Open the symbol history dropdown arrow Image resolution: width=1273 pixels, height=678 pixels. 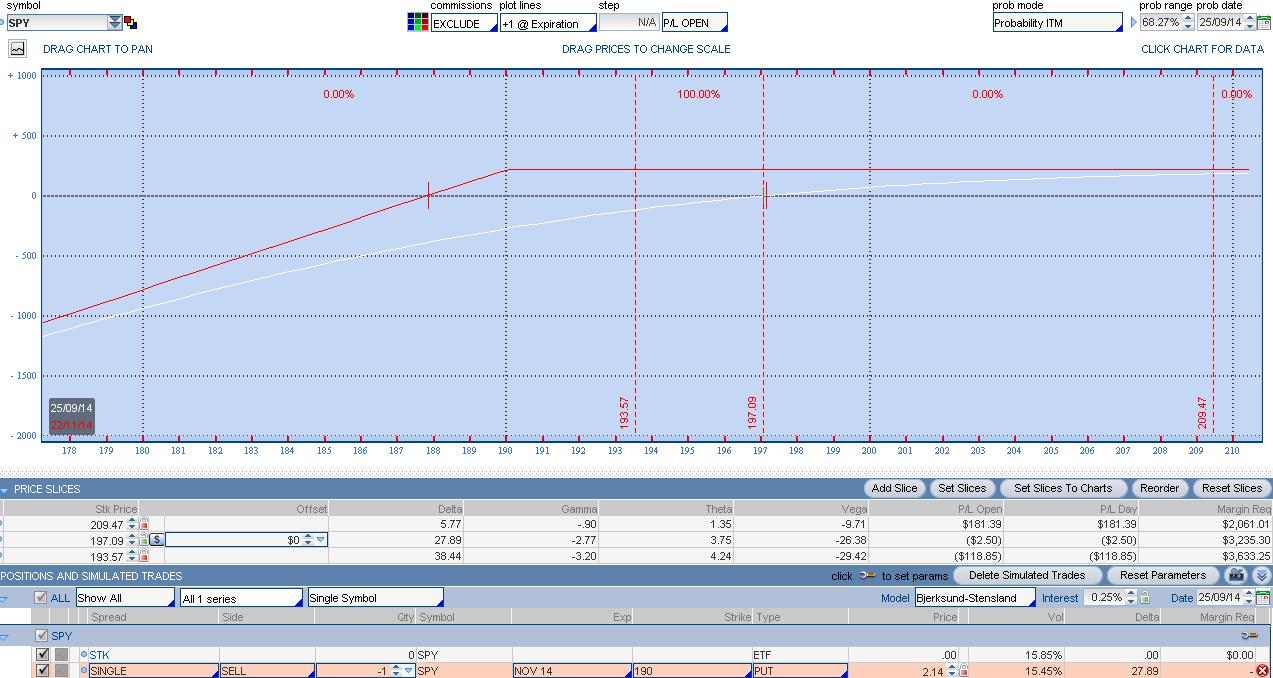pyautogui.click(x=115, y=22)
